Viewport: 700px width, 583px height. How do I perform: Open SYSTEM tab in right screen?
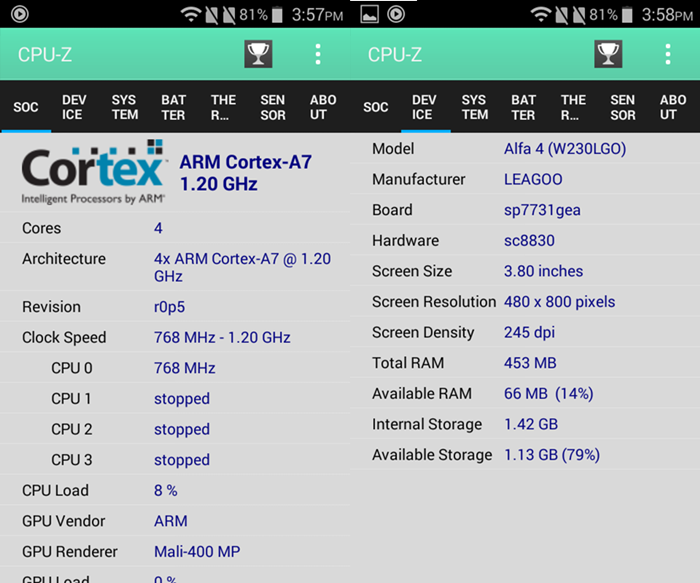tap(475, 107)
